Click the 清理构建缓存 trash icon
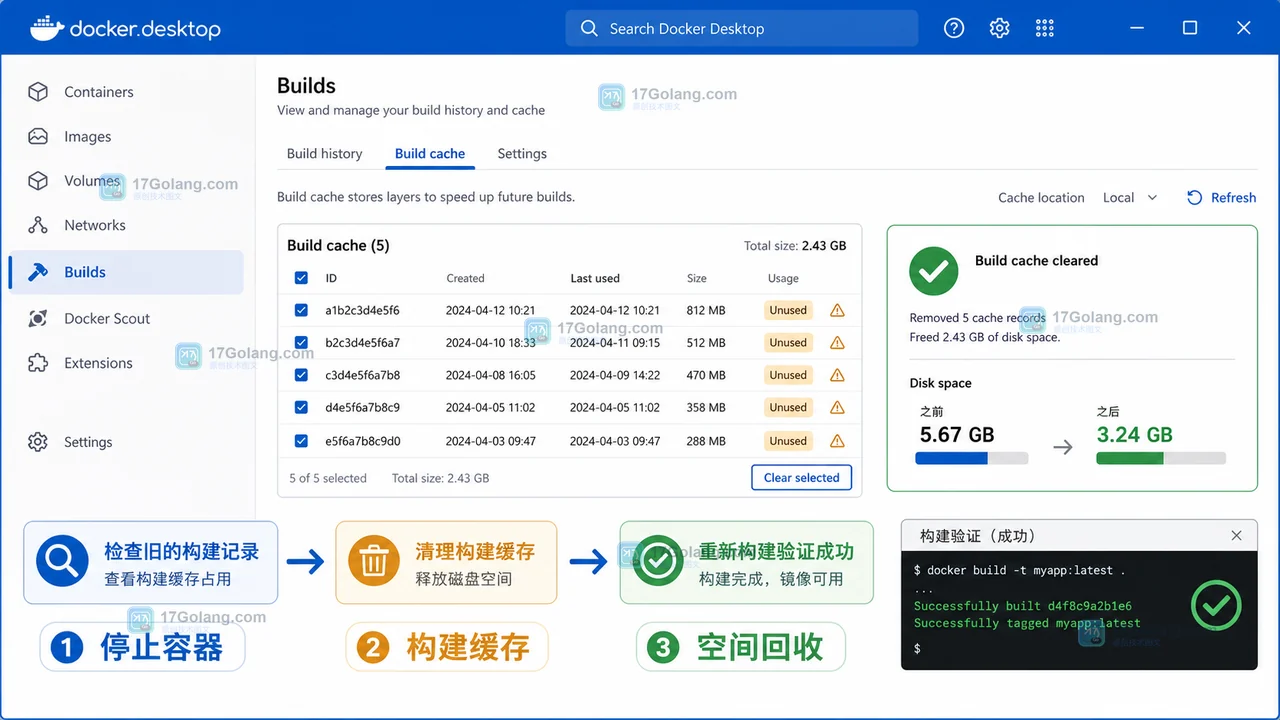The image size is (1280, 720). point(374,562)
